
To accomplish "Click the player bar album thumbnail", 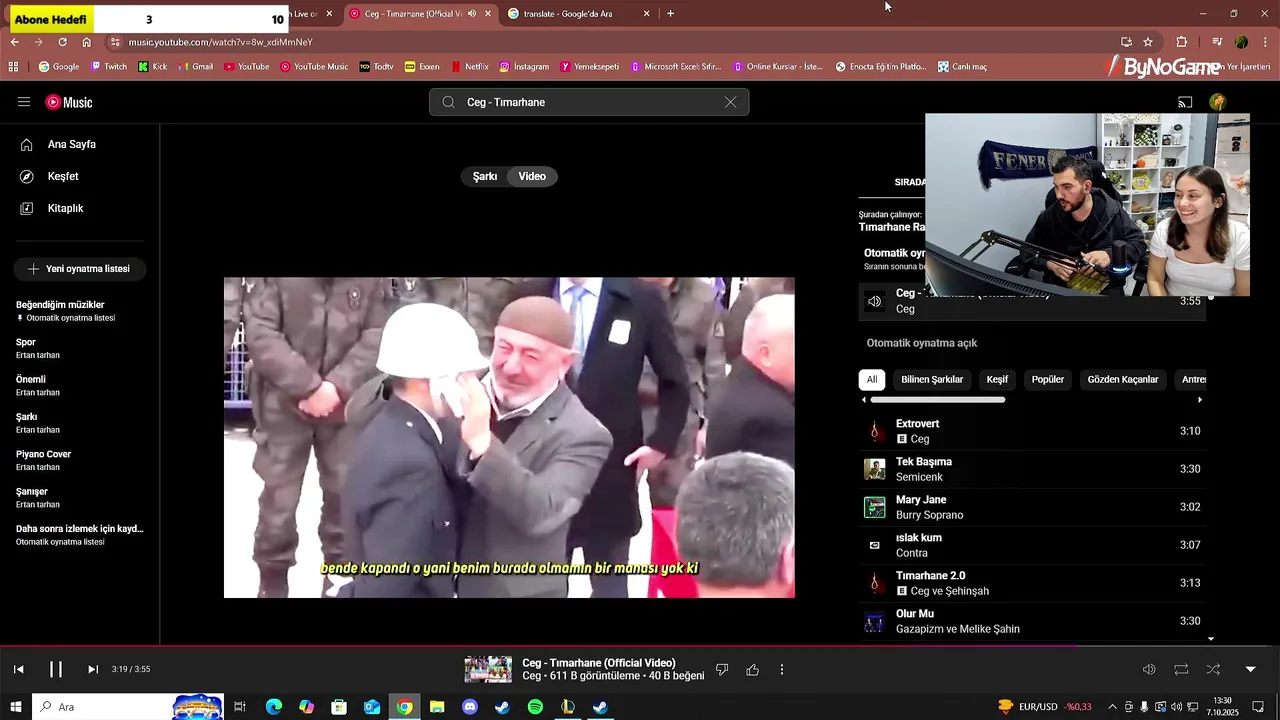I will coord(488,669).
